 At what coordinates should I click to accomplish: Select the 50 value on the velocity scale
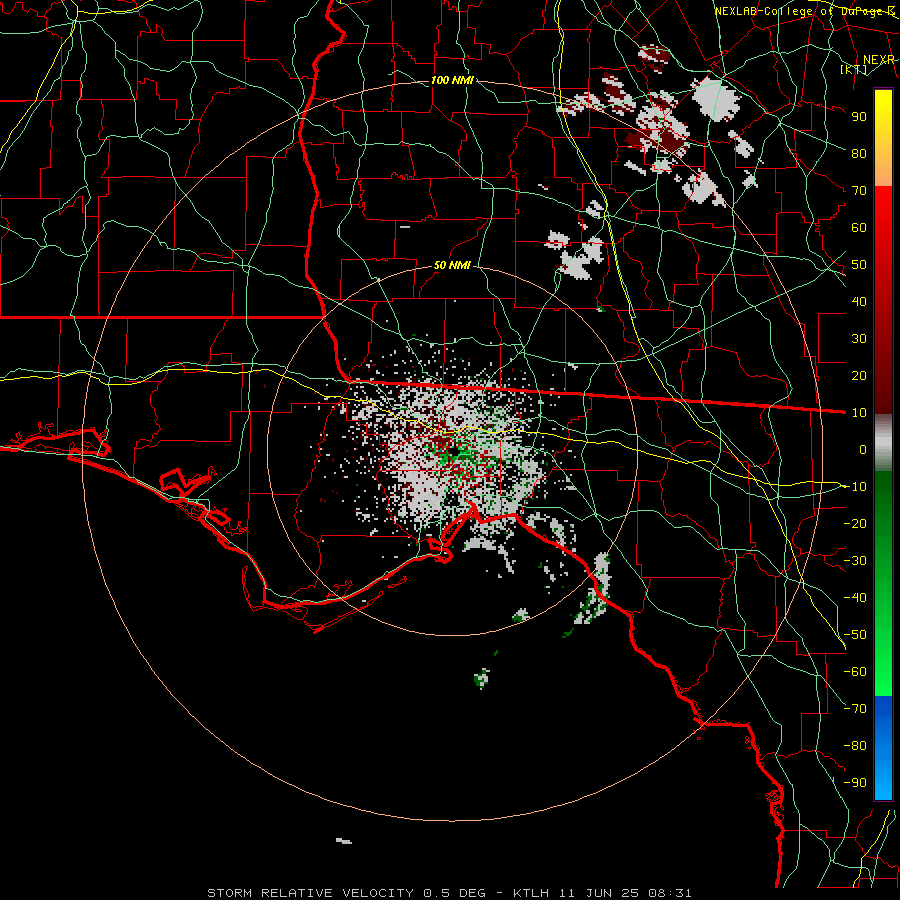[x=859, y=265]
